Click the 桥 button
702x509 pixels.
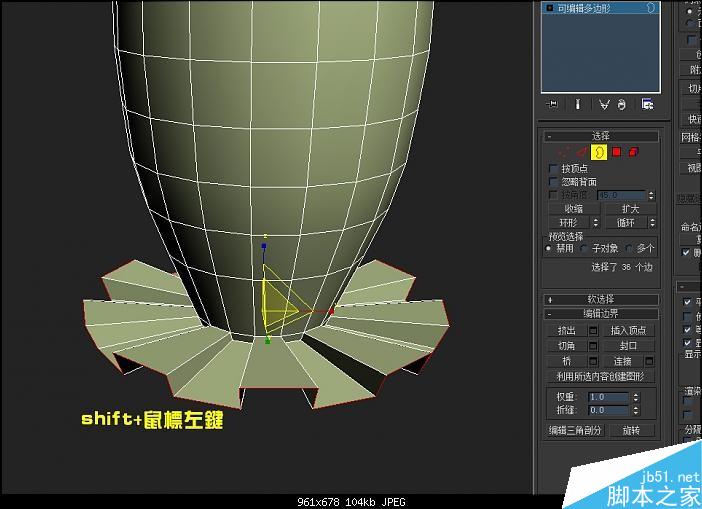(x=567, y=361)
